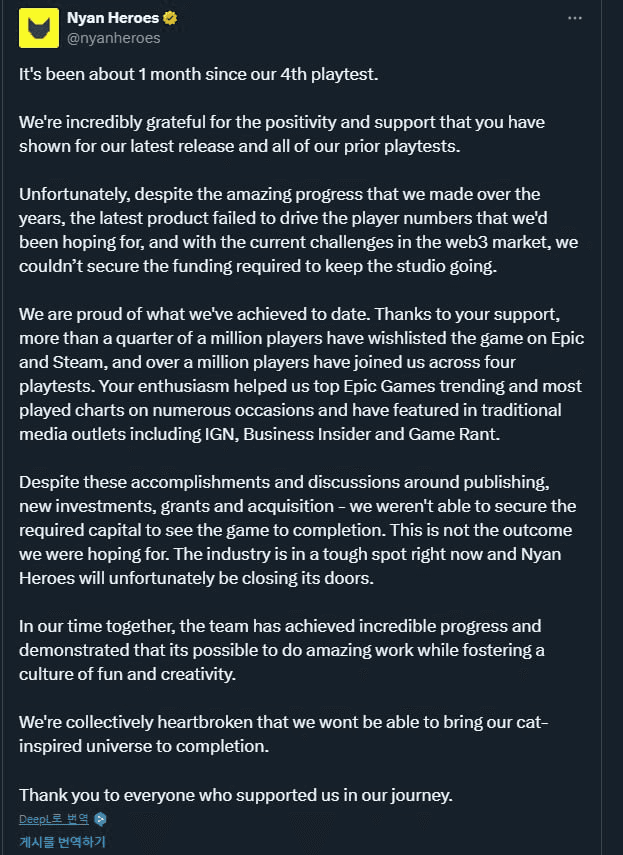Click the 'In our time together' paragraph
The width and height of the screenshot is (623, 855).
click(x=282, y=650)
